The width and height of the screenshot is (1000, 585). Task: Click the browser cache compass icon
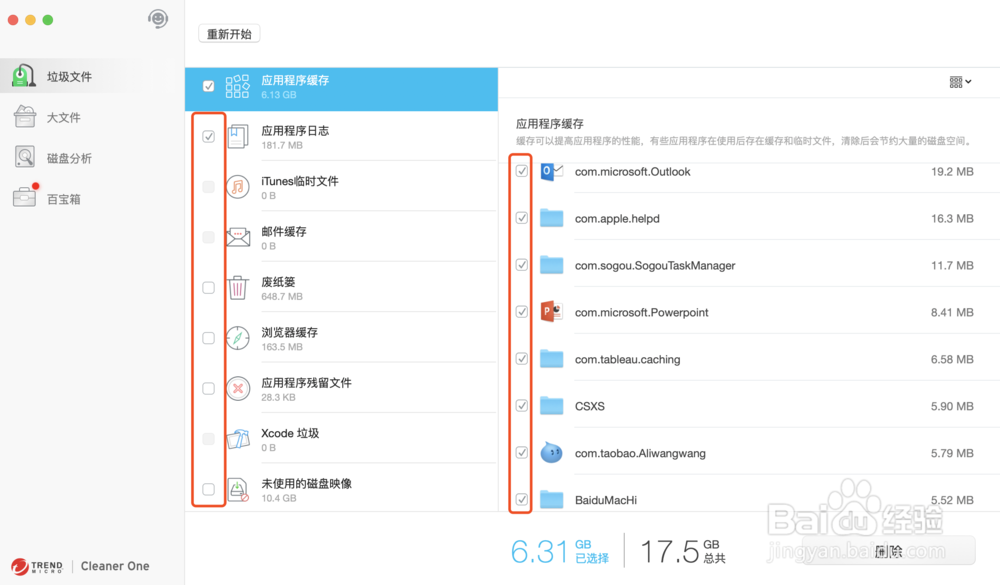(x=237, y=338)
